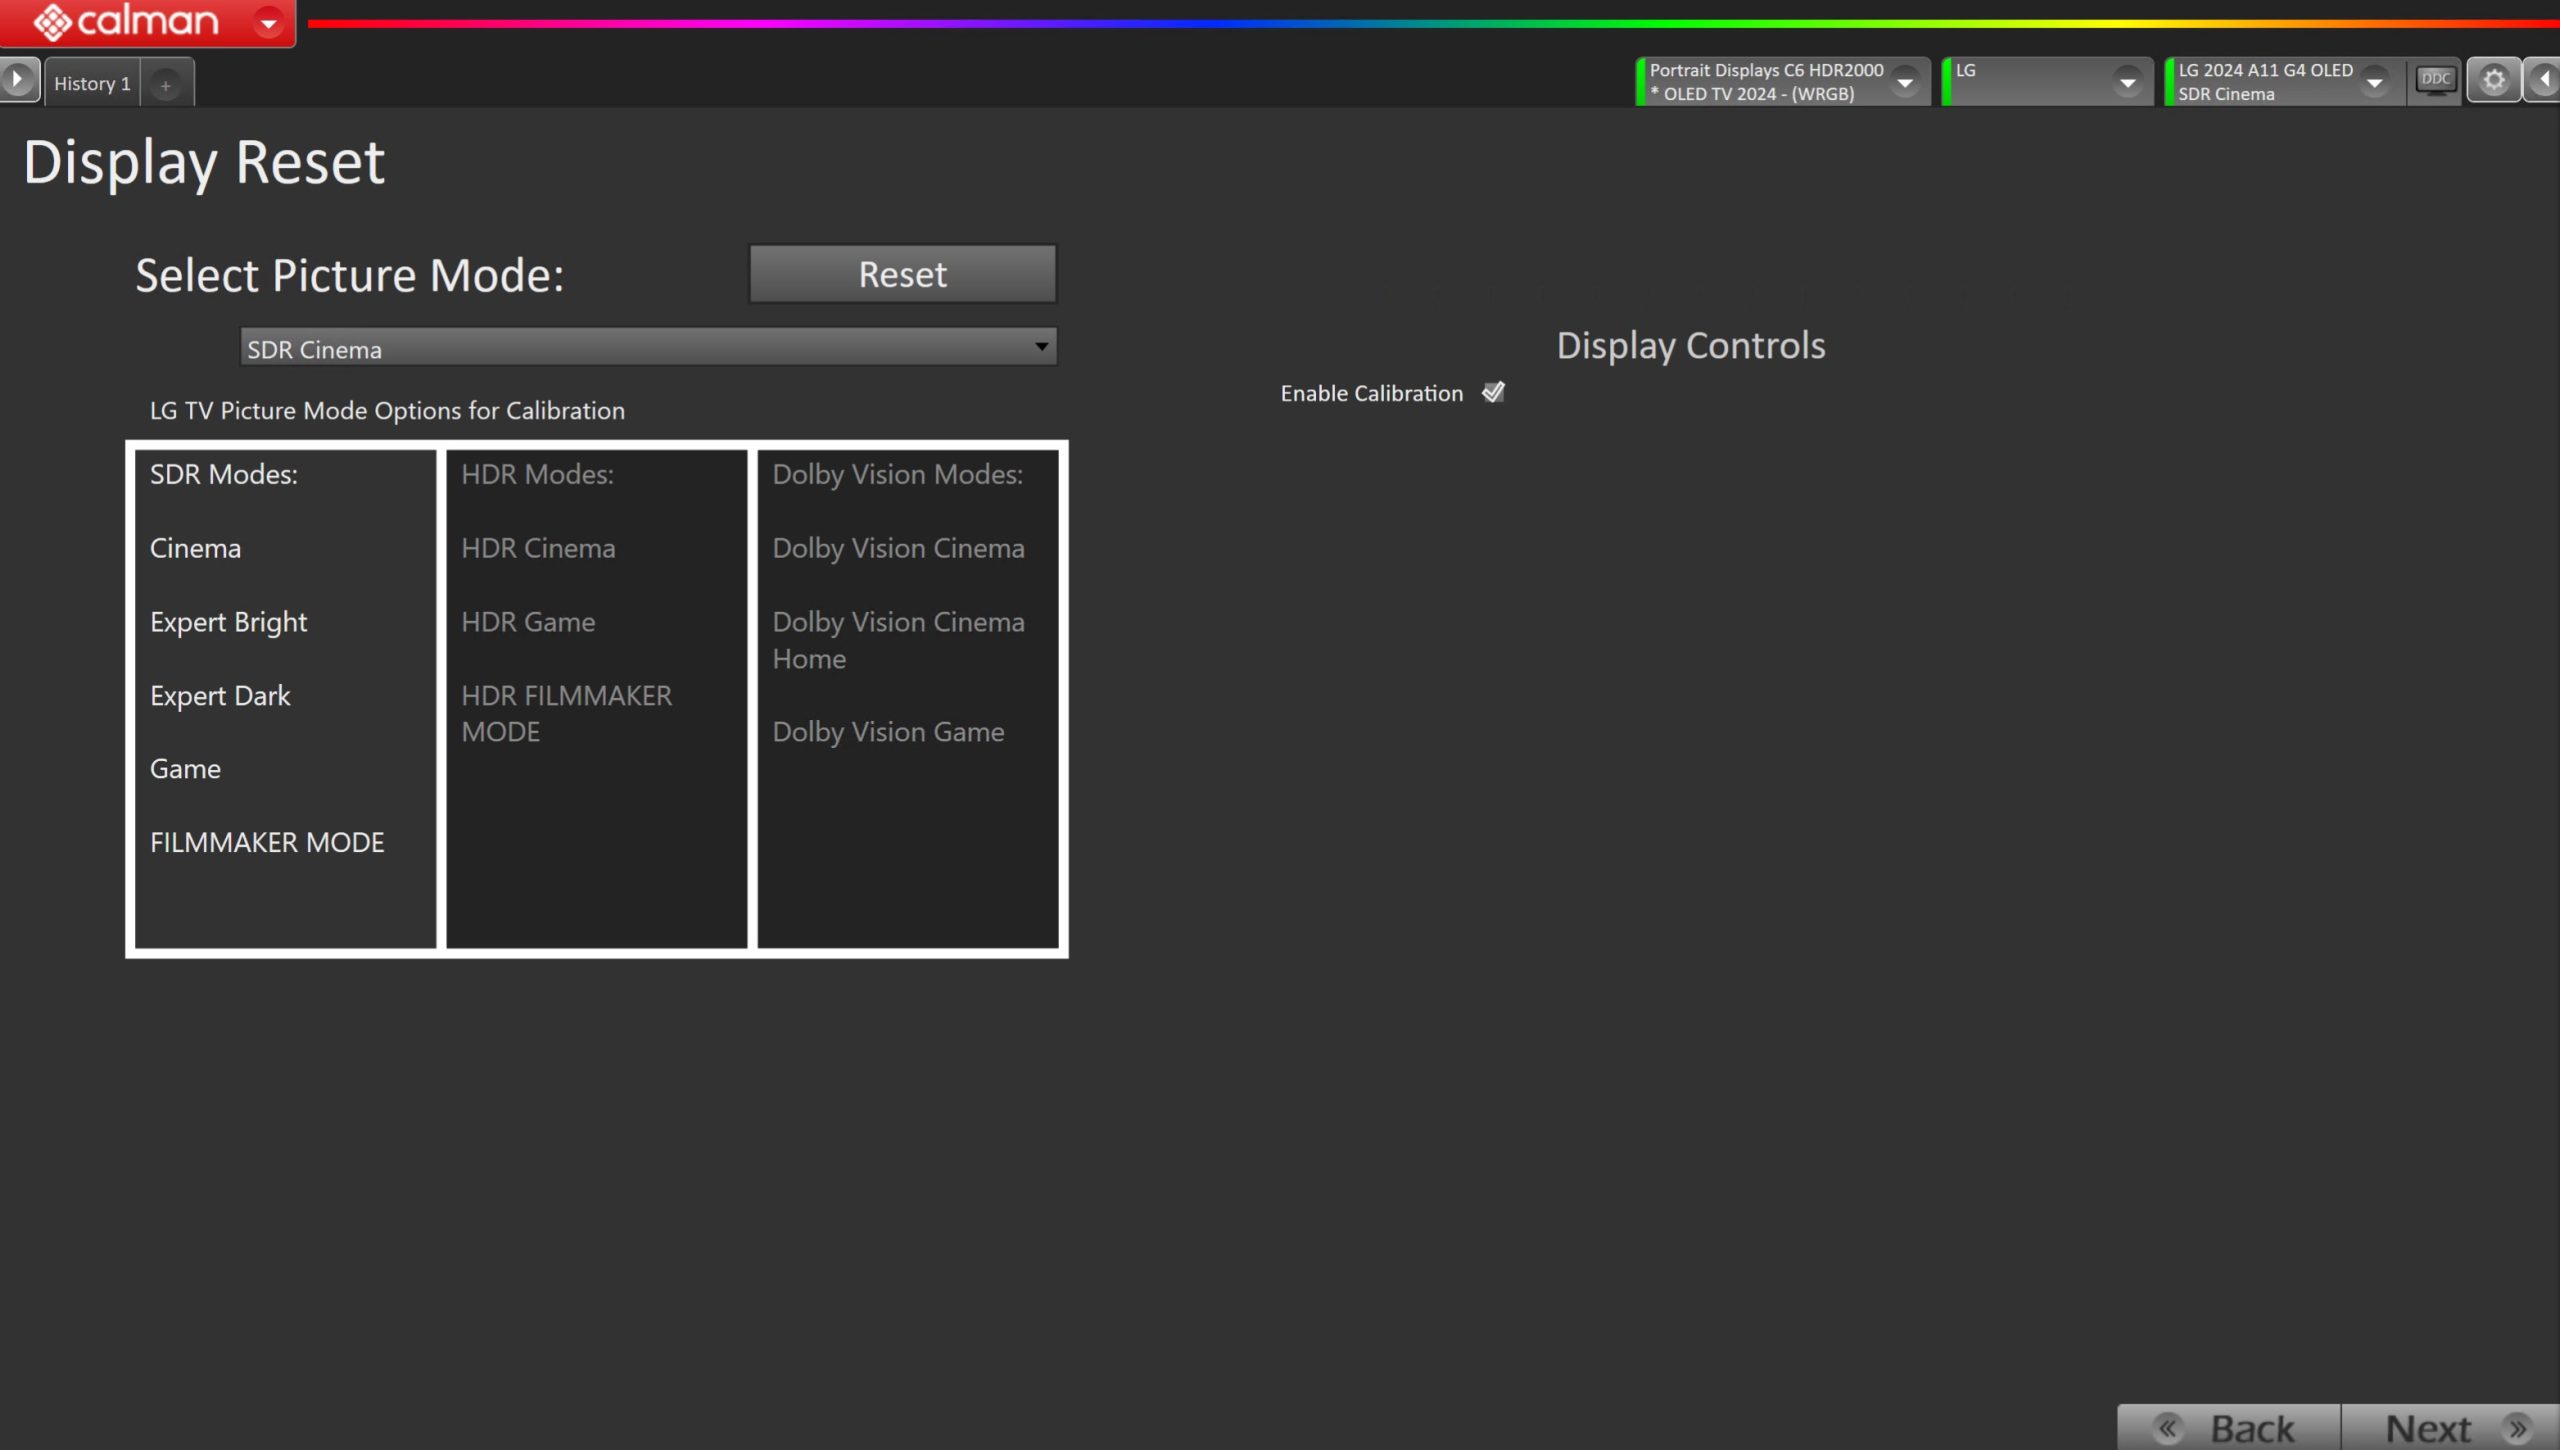The height and width of the screenshot is (1450, 2560).
Task: Click the Display Reset page title
Action: point(204,163)
